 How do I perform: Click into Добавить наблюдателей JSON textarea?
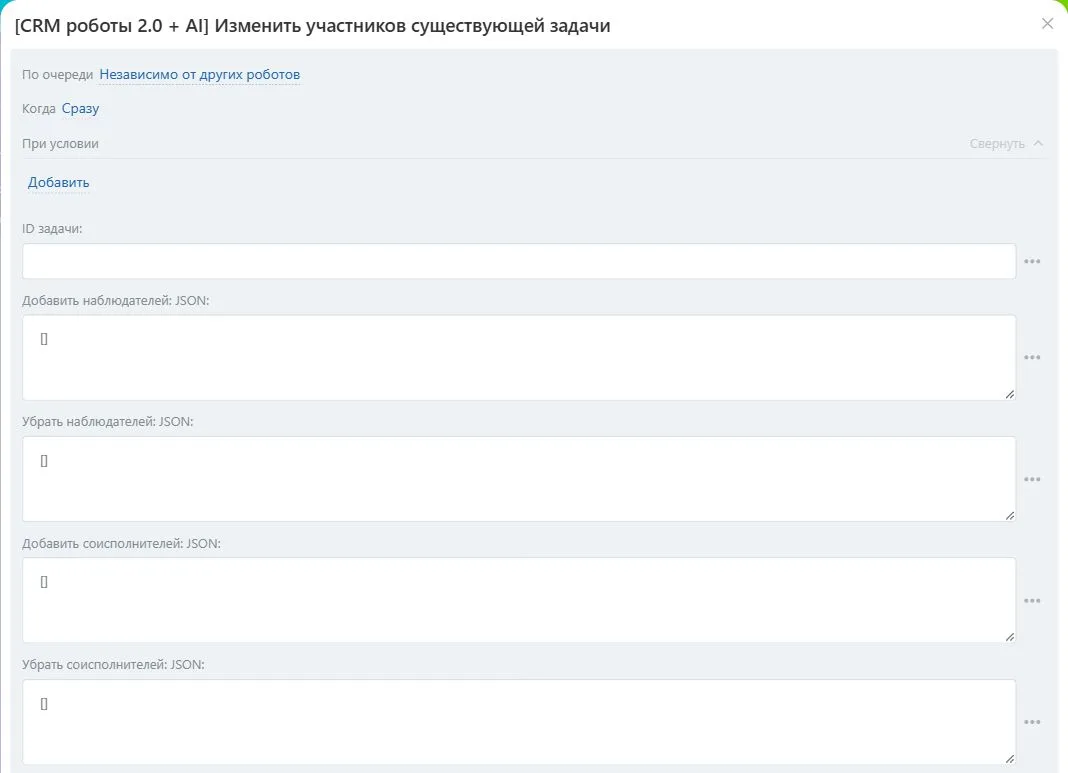(519, 358)
